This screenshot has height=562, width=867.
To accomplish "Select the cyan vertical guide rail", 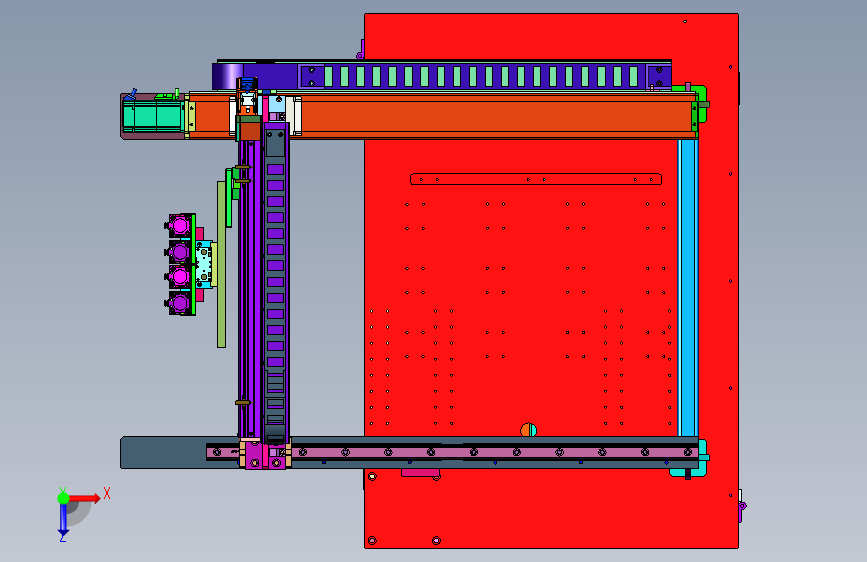I will coord(688,288).
